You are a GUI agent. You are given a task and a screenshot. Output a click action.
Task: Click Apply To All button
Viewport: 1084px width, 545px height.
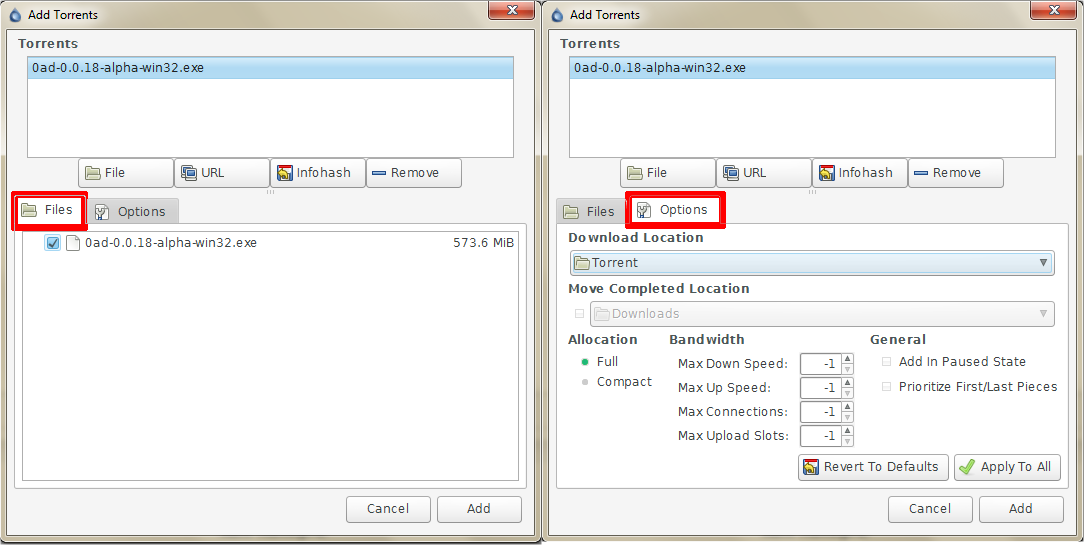(1007, 467)
